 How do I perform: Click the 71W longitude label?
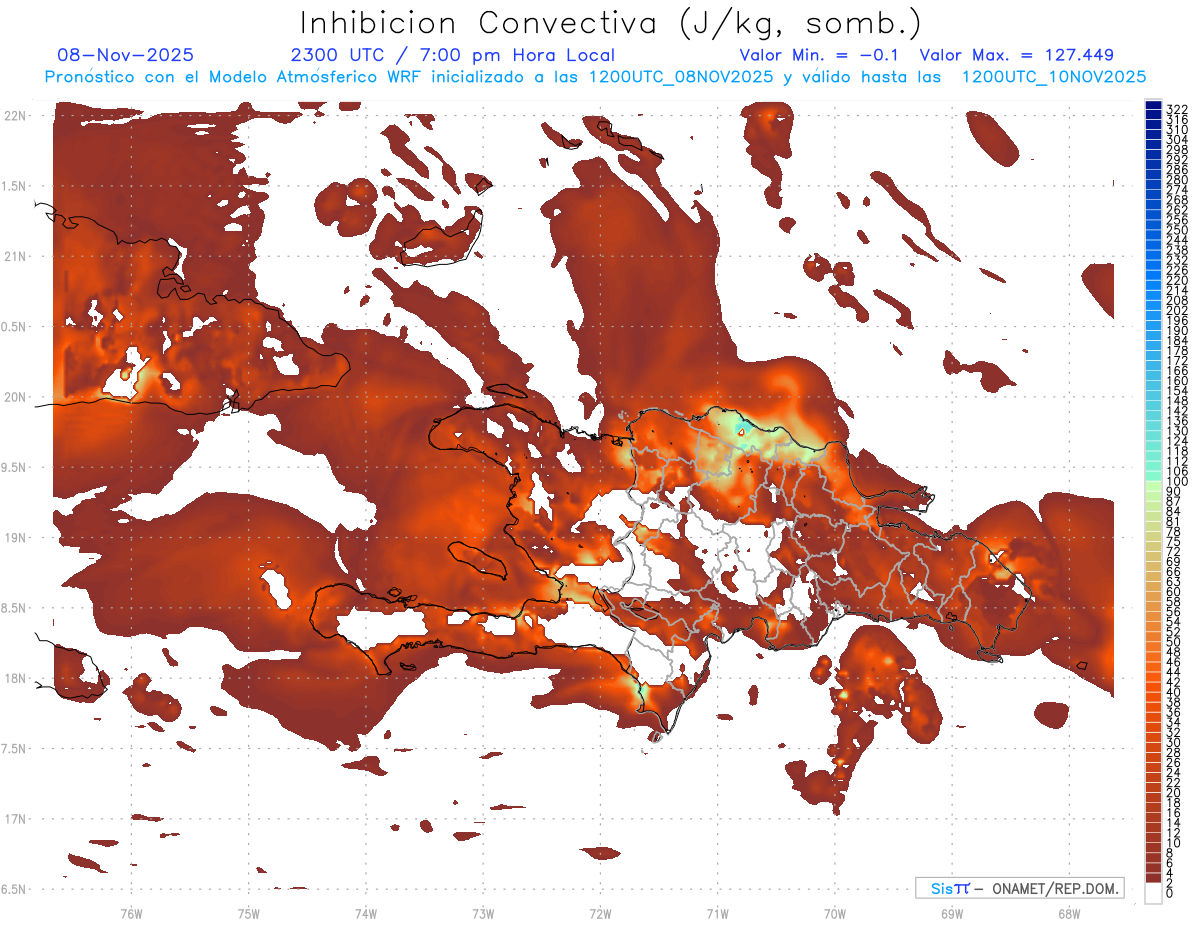point(717,913)
